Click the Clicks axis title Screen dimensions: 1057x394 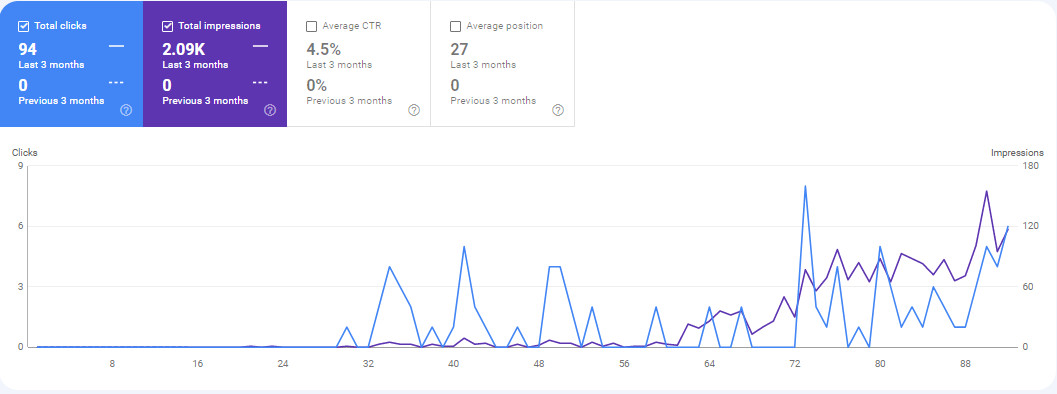click(x=25, y=152)
